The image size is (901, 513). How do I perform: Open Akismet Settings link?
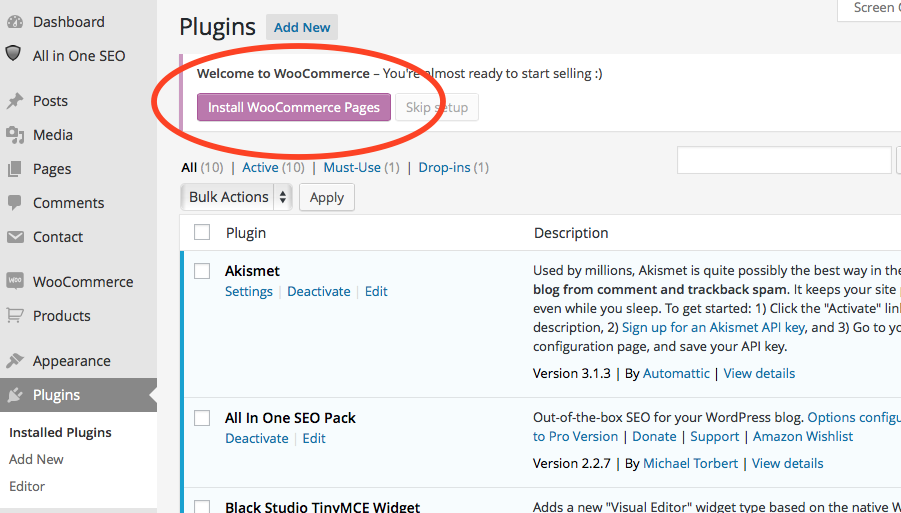tap(248, 291)
